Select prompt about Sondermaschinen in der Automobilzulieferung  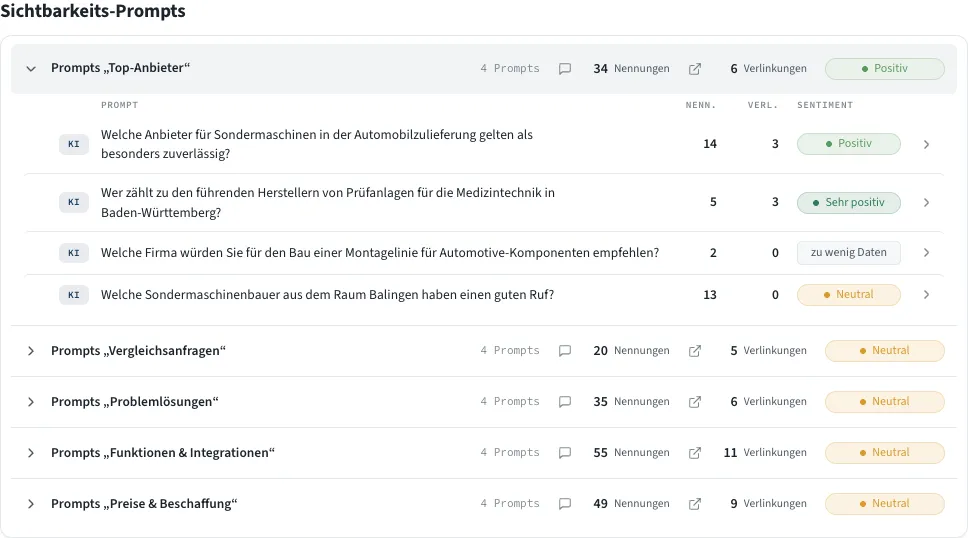317,144
